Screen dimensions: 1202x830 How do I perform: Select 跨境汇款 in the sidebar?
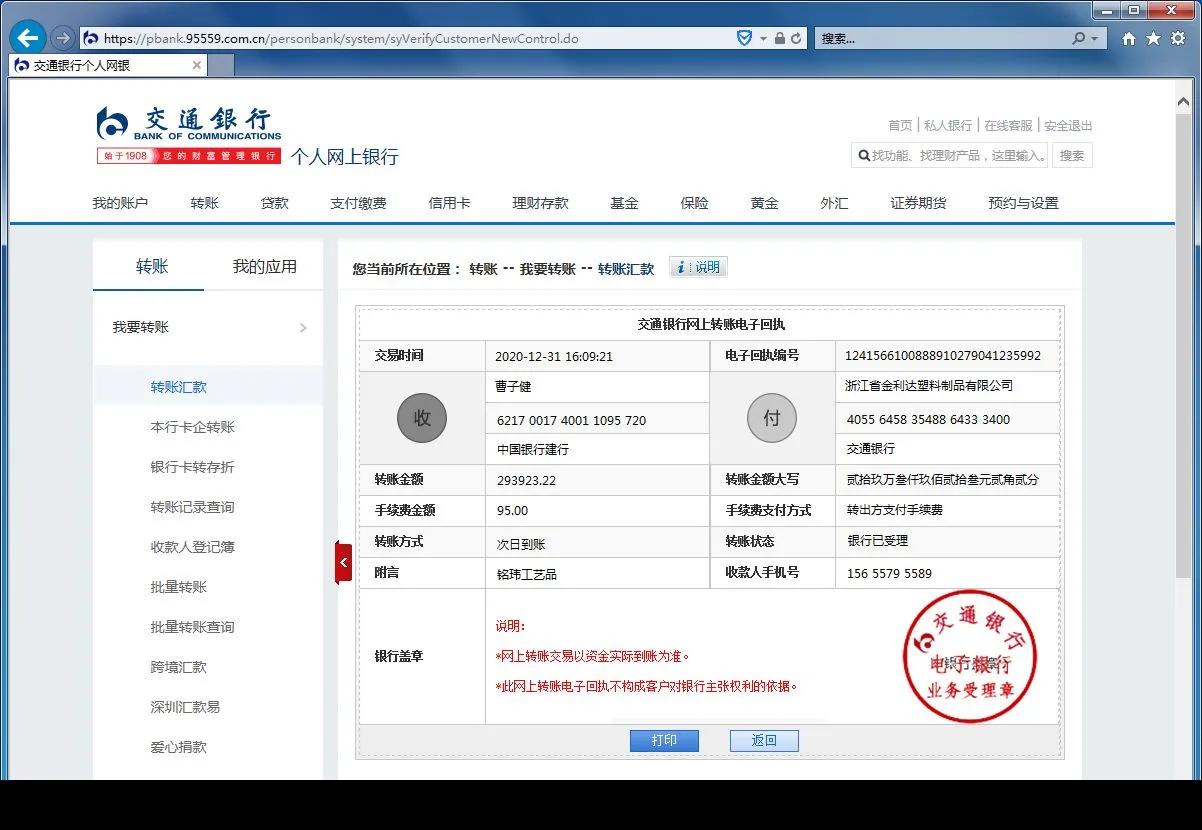[179, 667]
